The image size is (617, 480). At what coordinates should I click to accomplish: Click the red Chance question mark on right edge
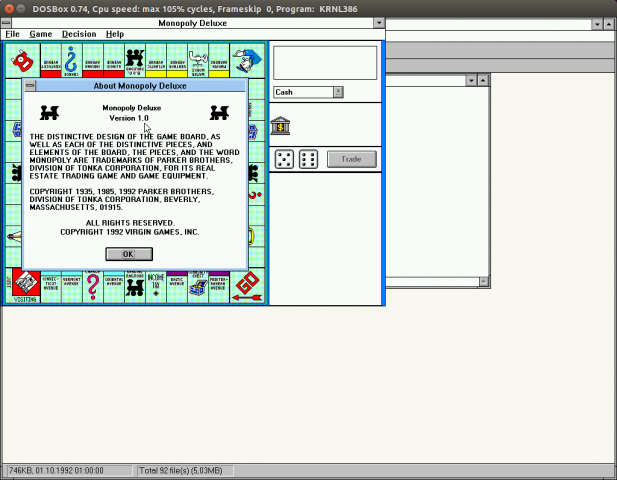coord(256,194)
